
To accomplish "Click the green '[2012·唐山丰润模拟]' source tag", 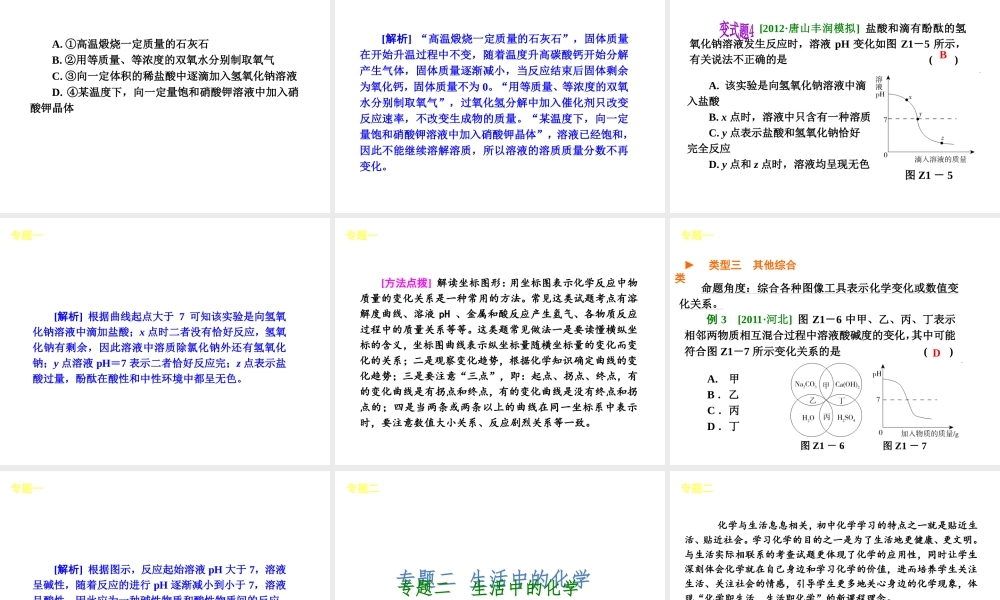I will point(809,29).
